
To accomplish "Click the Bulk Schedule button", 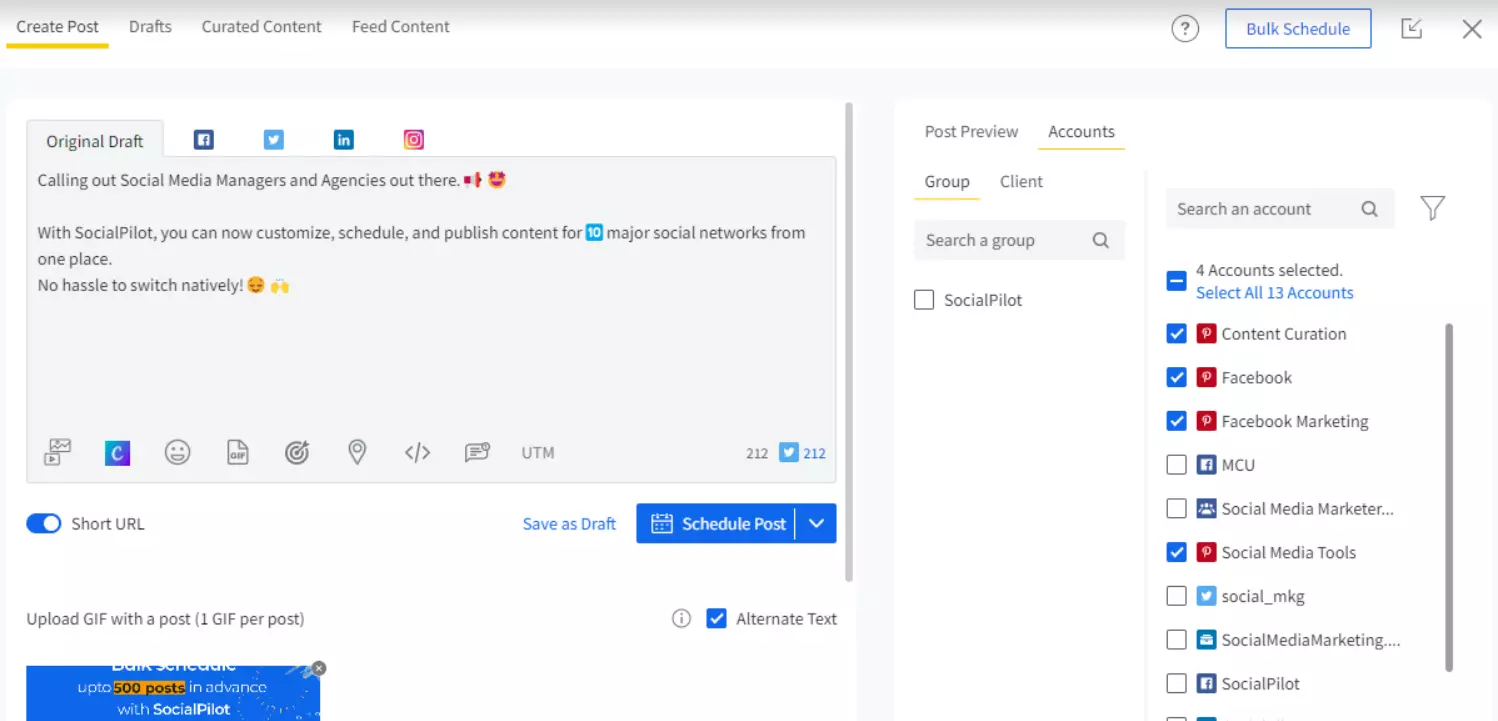I will [x=1297, y=28].
